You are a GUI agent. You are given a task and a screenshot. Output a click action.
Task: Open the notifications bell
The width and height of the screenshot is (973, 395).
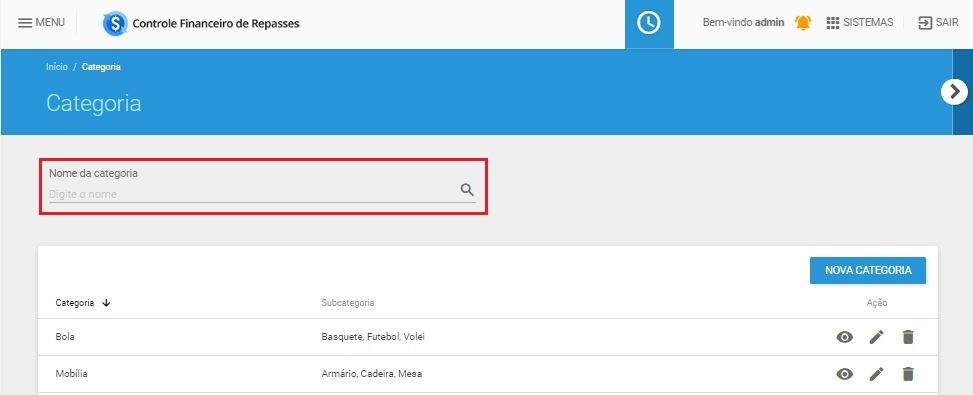tap(803, 23)
